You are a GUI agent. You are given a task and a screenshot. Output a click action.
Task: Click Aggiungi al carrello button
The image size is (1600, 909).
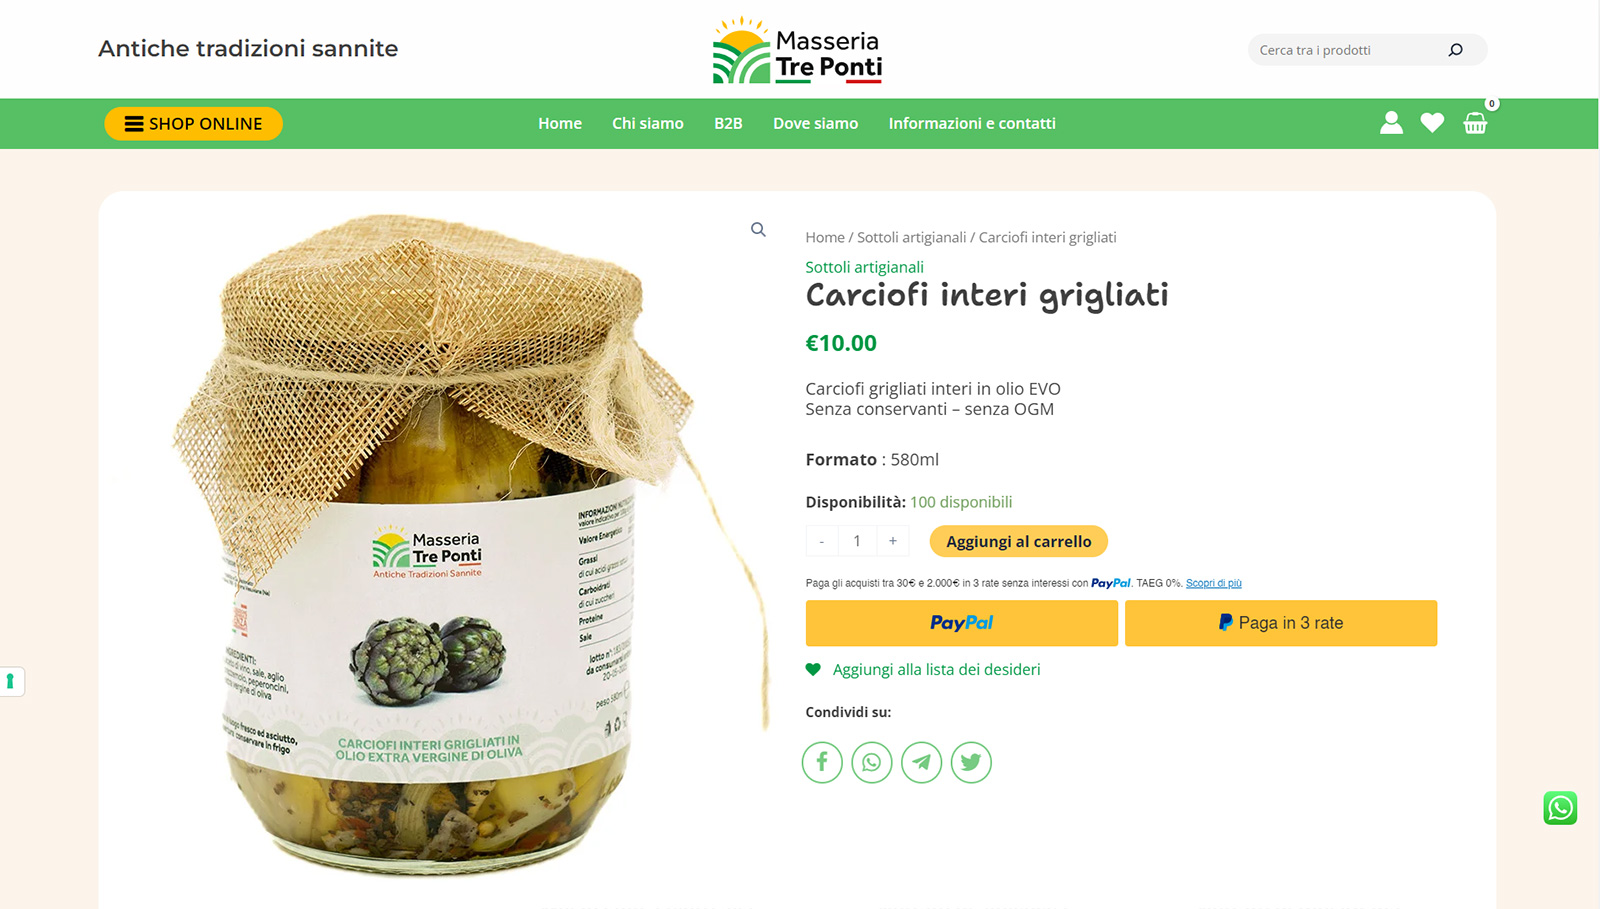tap(1019, 541)
